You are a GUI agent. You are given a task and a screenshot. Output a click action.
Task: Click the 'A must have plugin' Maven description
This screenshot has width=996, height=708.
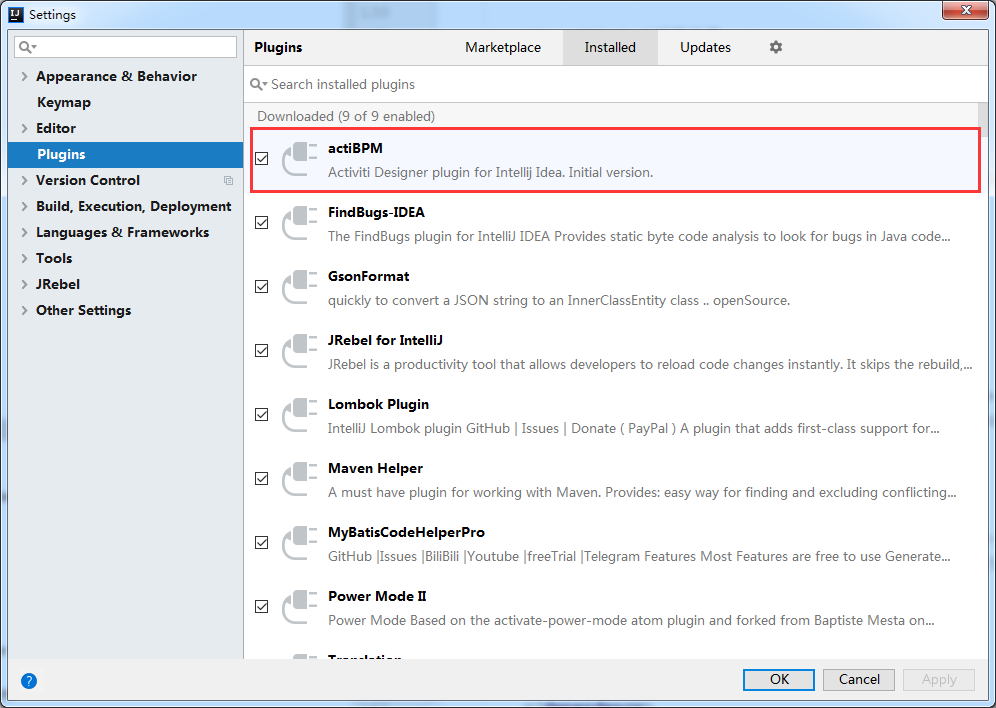click(642, 493)
